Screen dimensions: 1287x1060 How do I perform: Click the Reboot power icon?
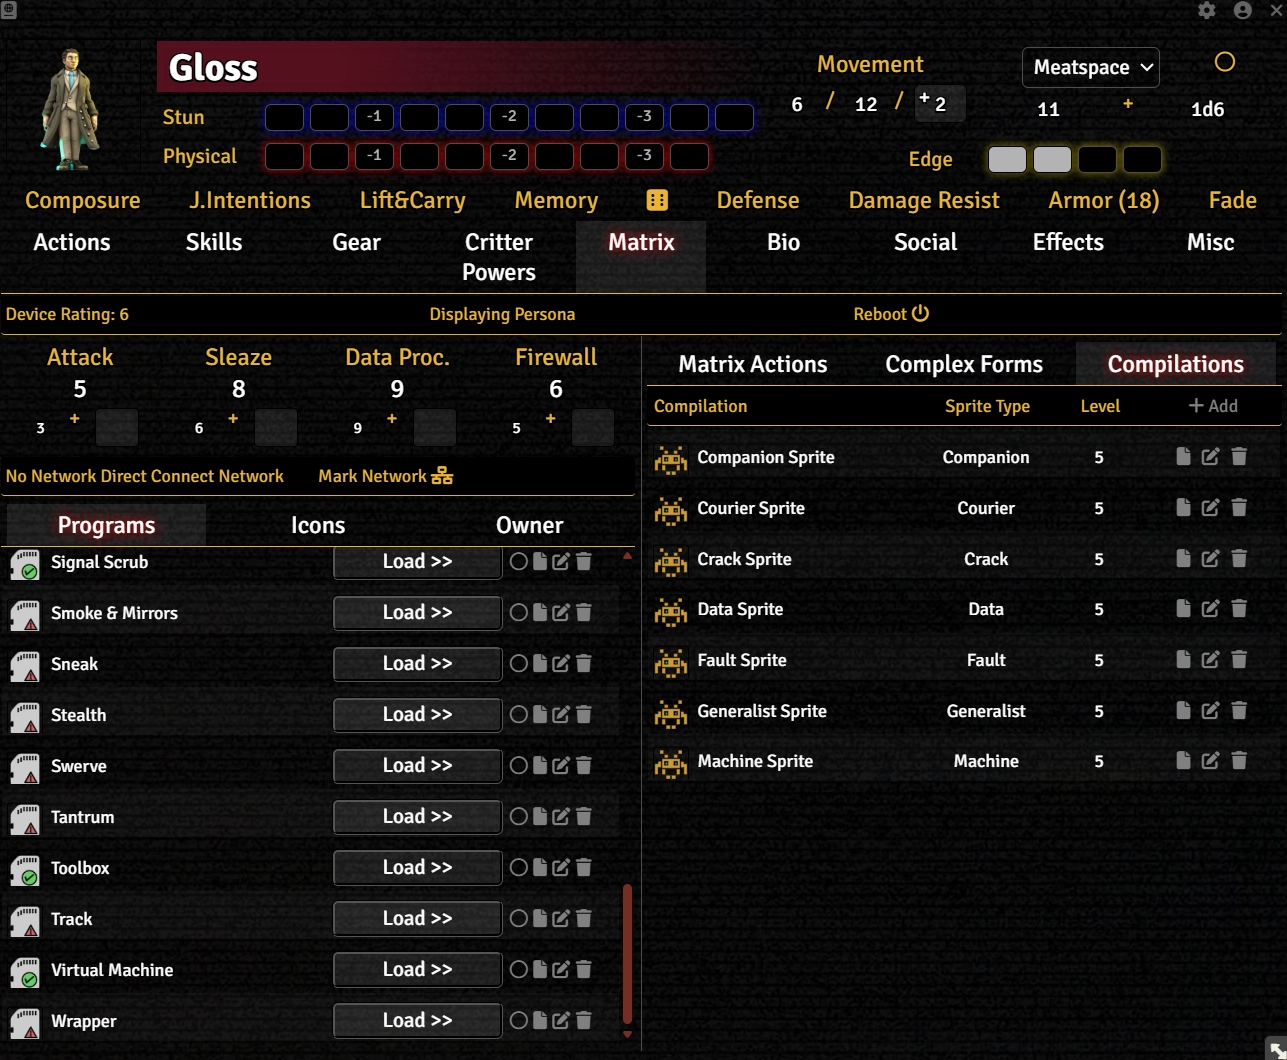coord(920,314)
